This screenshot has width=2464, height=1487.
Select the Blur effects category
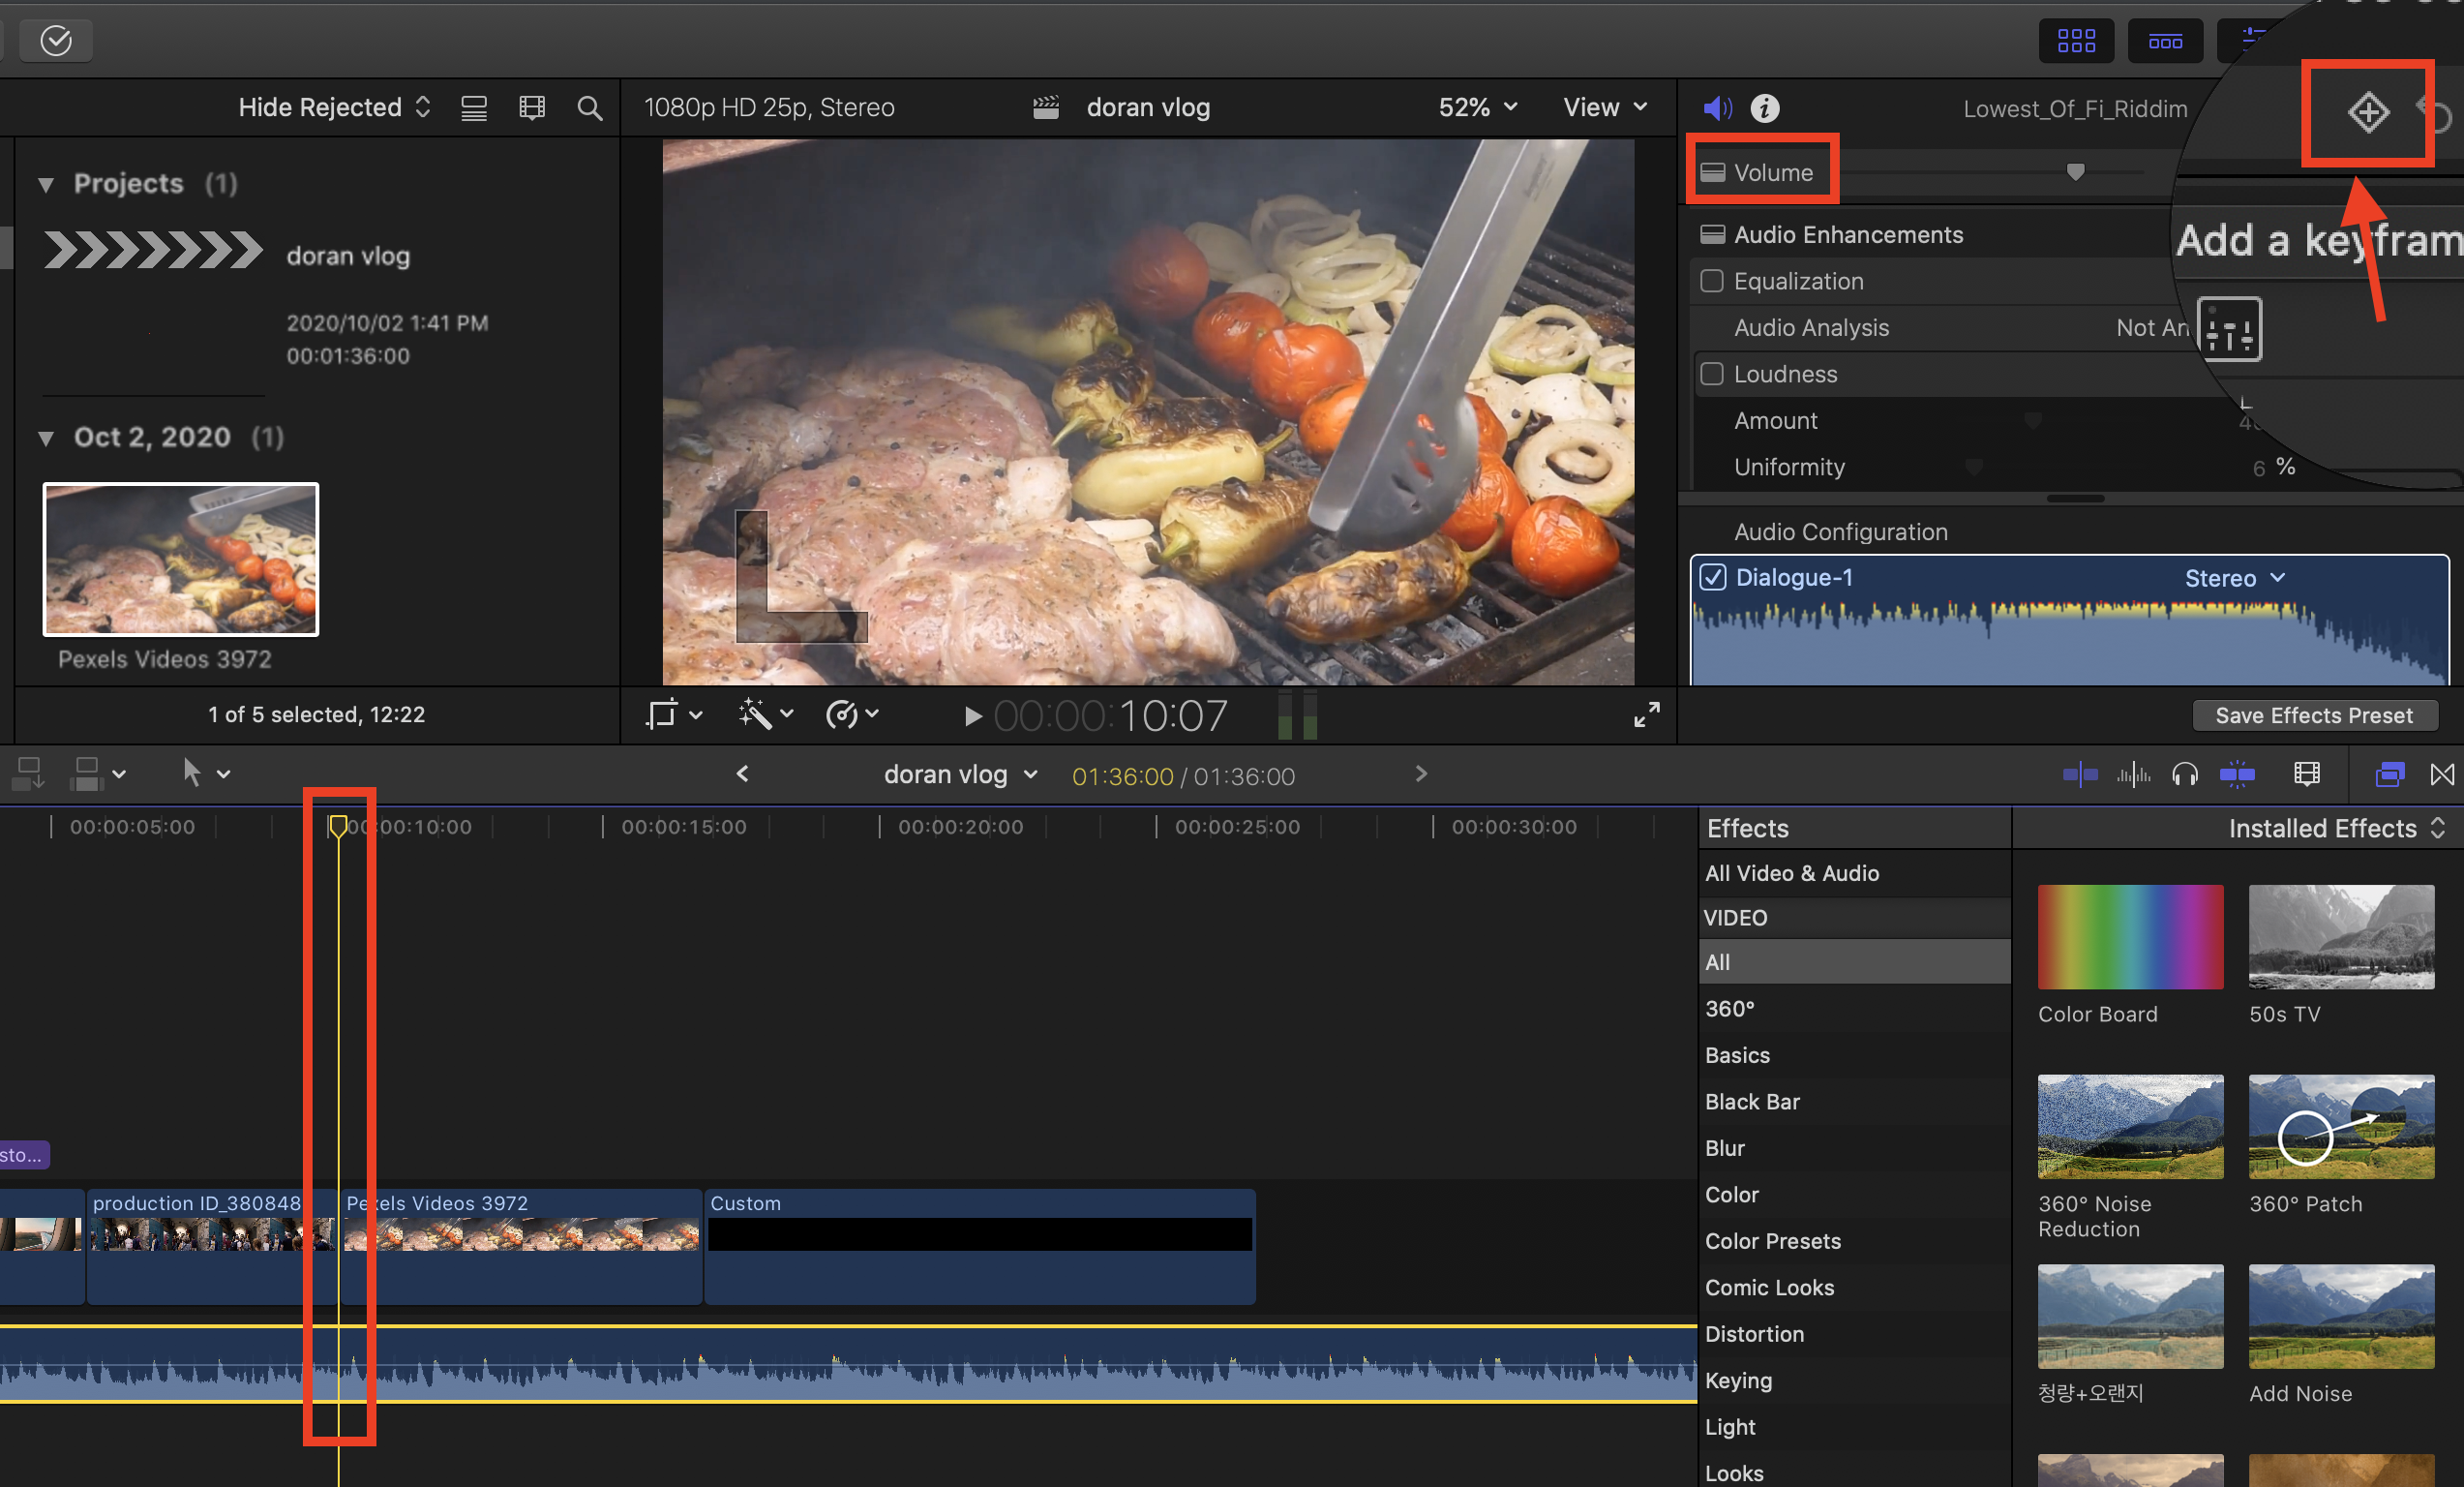click(x=1725, y=1148)
